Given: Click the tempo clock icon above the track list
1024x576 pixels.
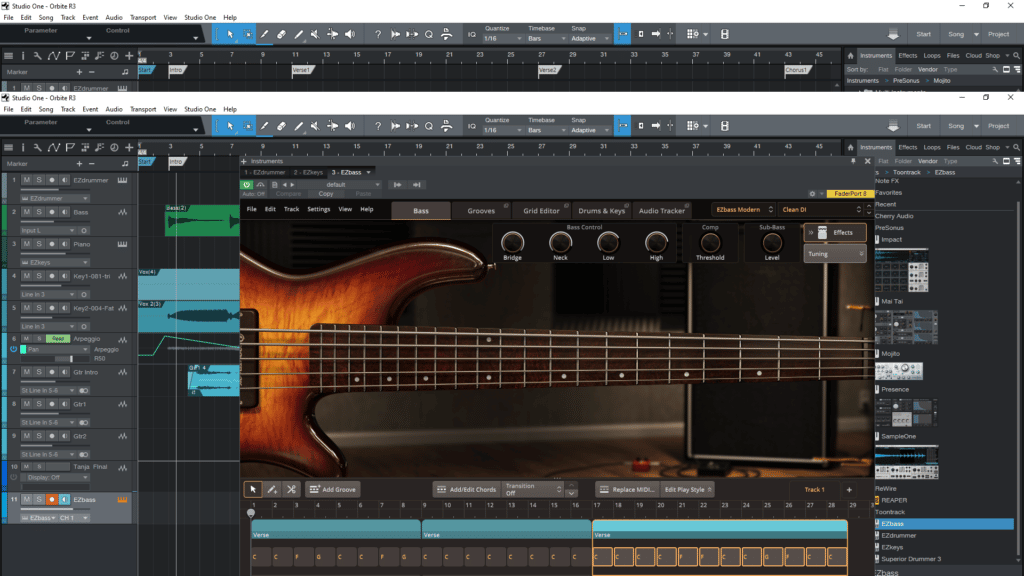Looking at the screenshot, I should point(114,148).
